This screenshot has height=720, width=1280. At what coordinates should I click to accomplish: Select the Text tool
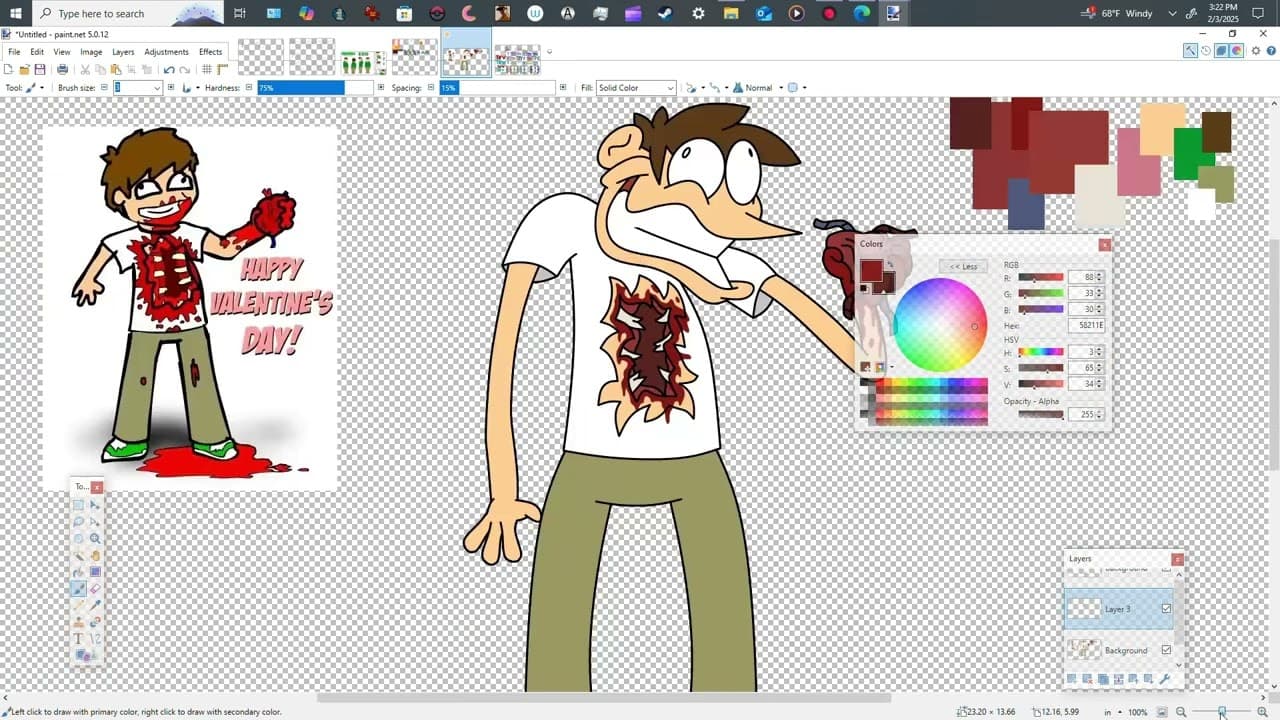click(x=78, y=639)
